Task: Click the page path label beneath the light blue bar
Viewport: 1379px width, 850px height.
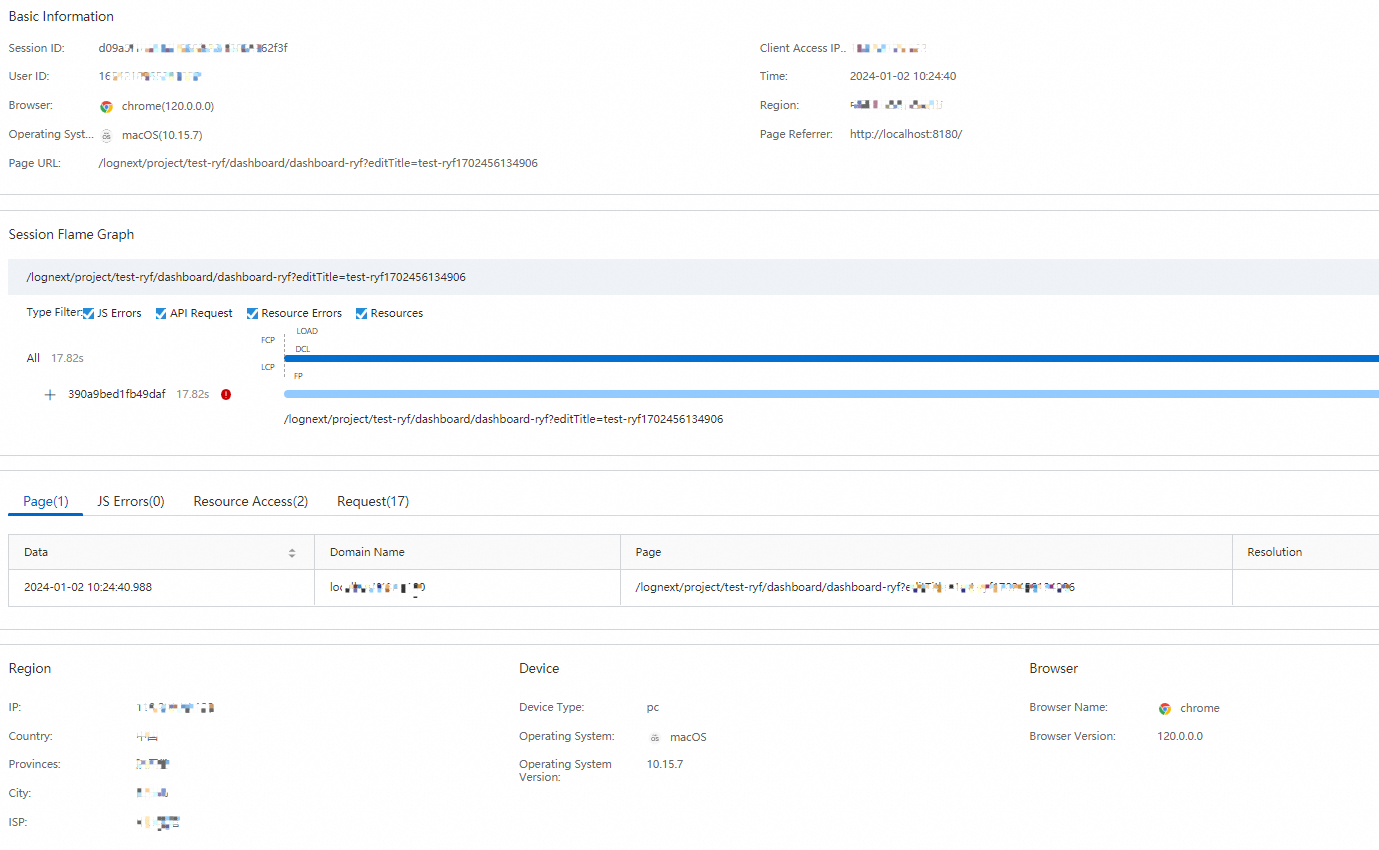Action: coord(504,420)
